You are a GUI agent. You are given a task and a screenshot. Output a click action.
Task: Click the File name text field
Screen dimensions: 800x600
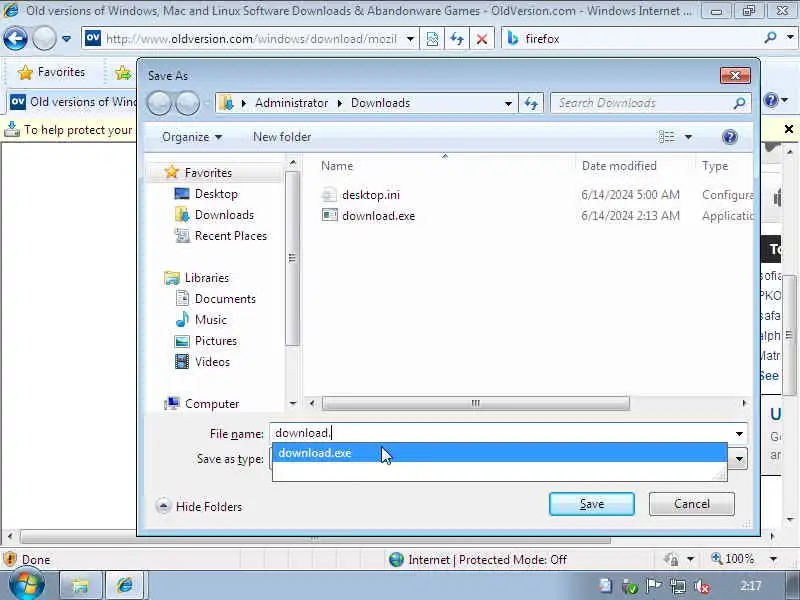500,433
